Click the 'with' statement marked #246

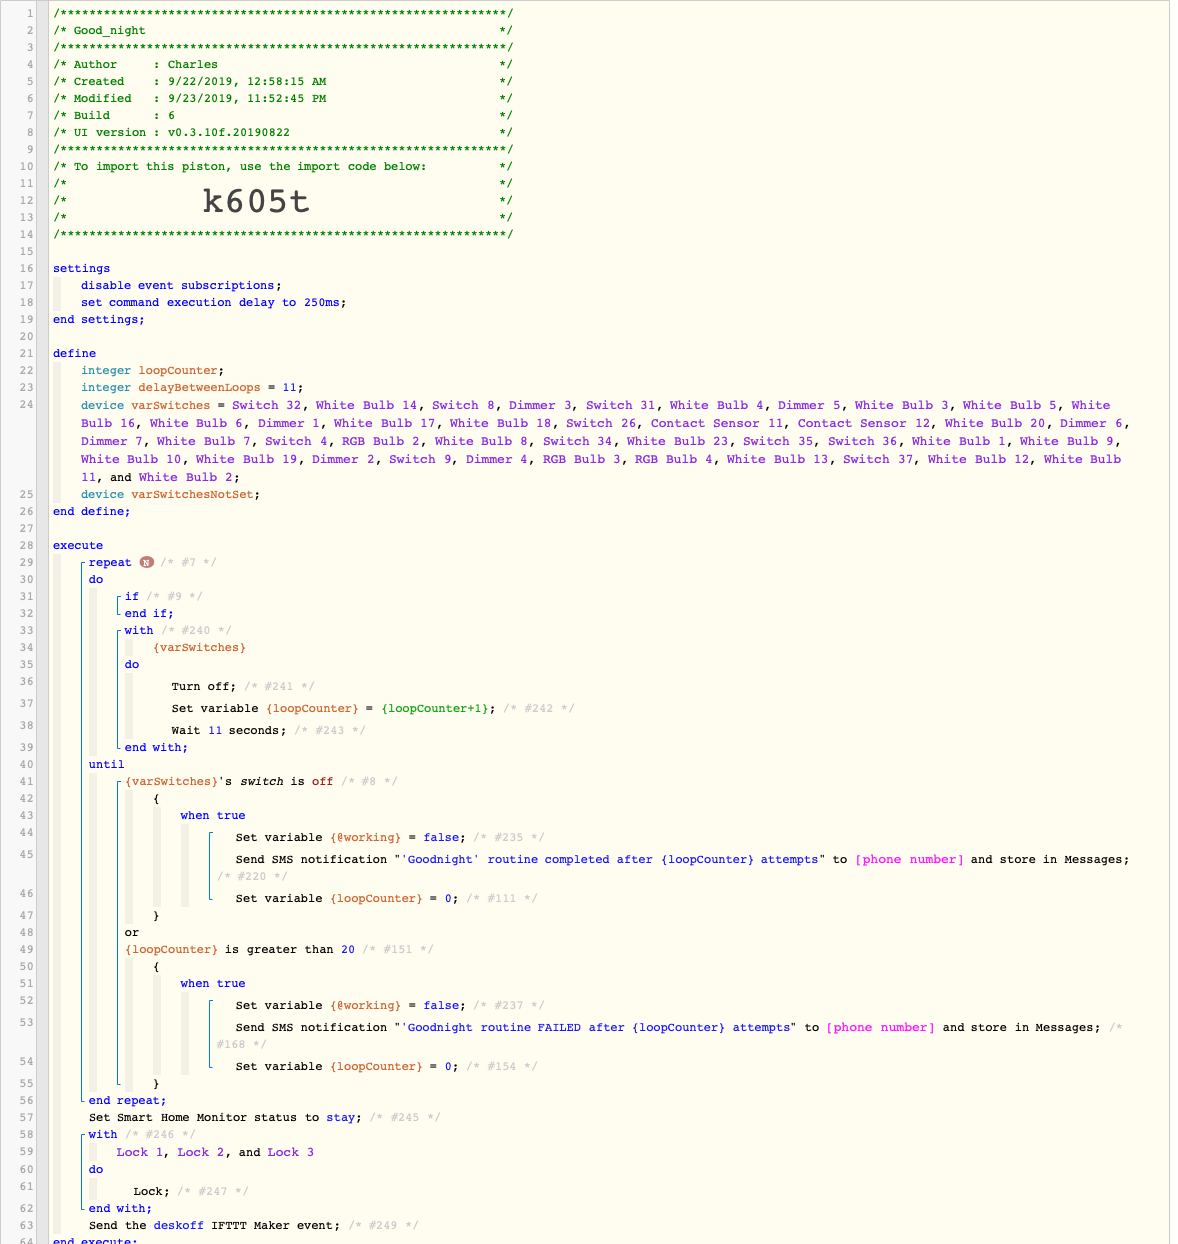(x=103, y=1134)
